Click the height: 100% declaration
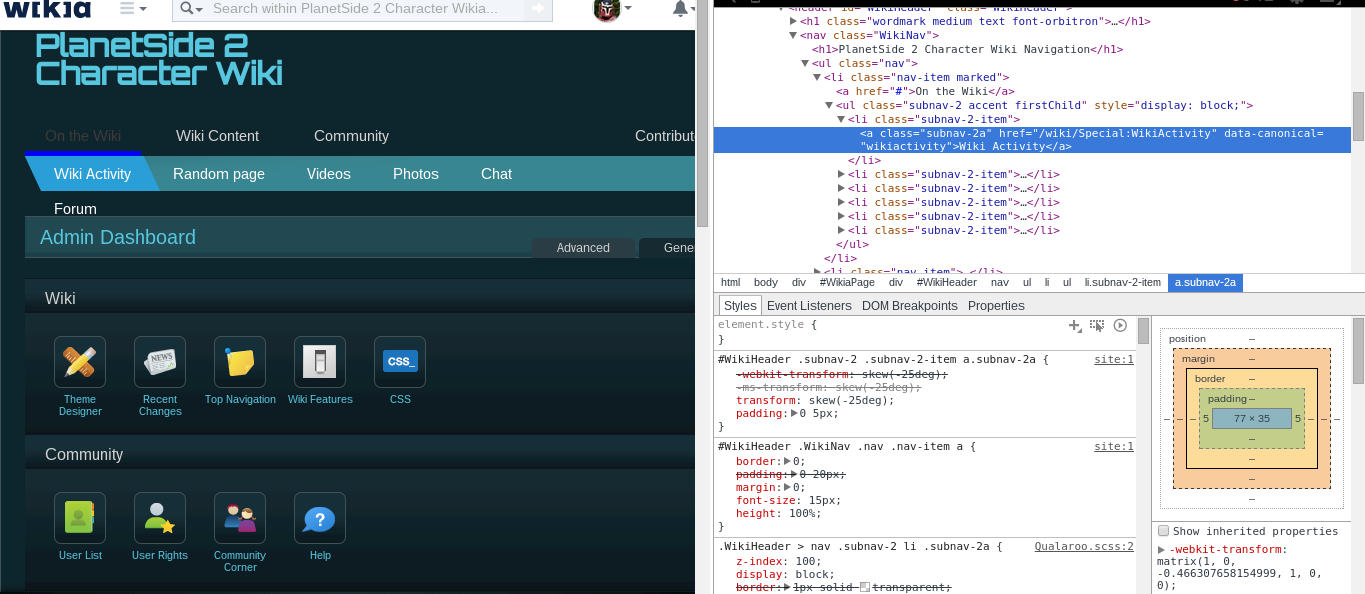This screenshot has width=1365, height=594. [x=778, y=514]
